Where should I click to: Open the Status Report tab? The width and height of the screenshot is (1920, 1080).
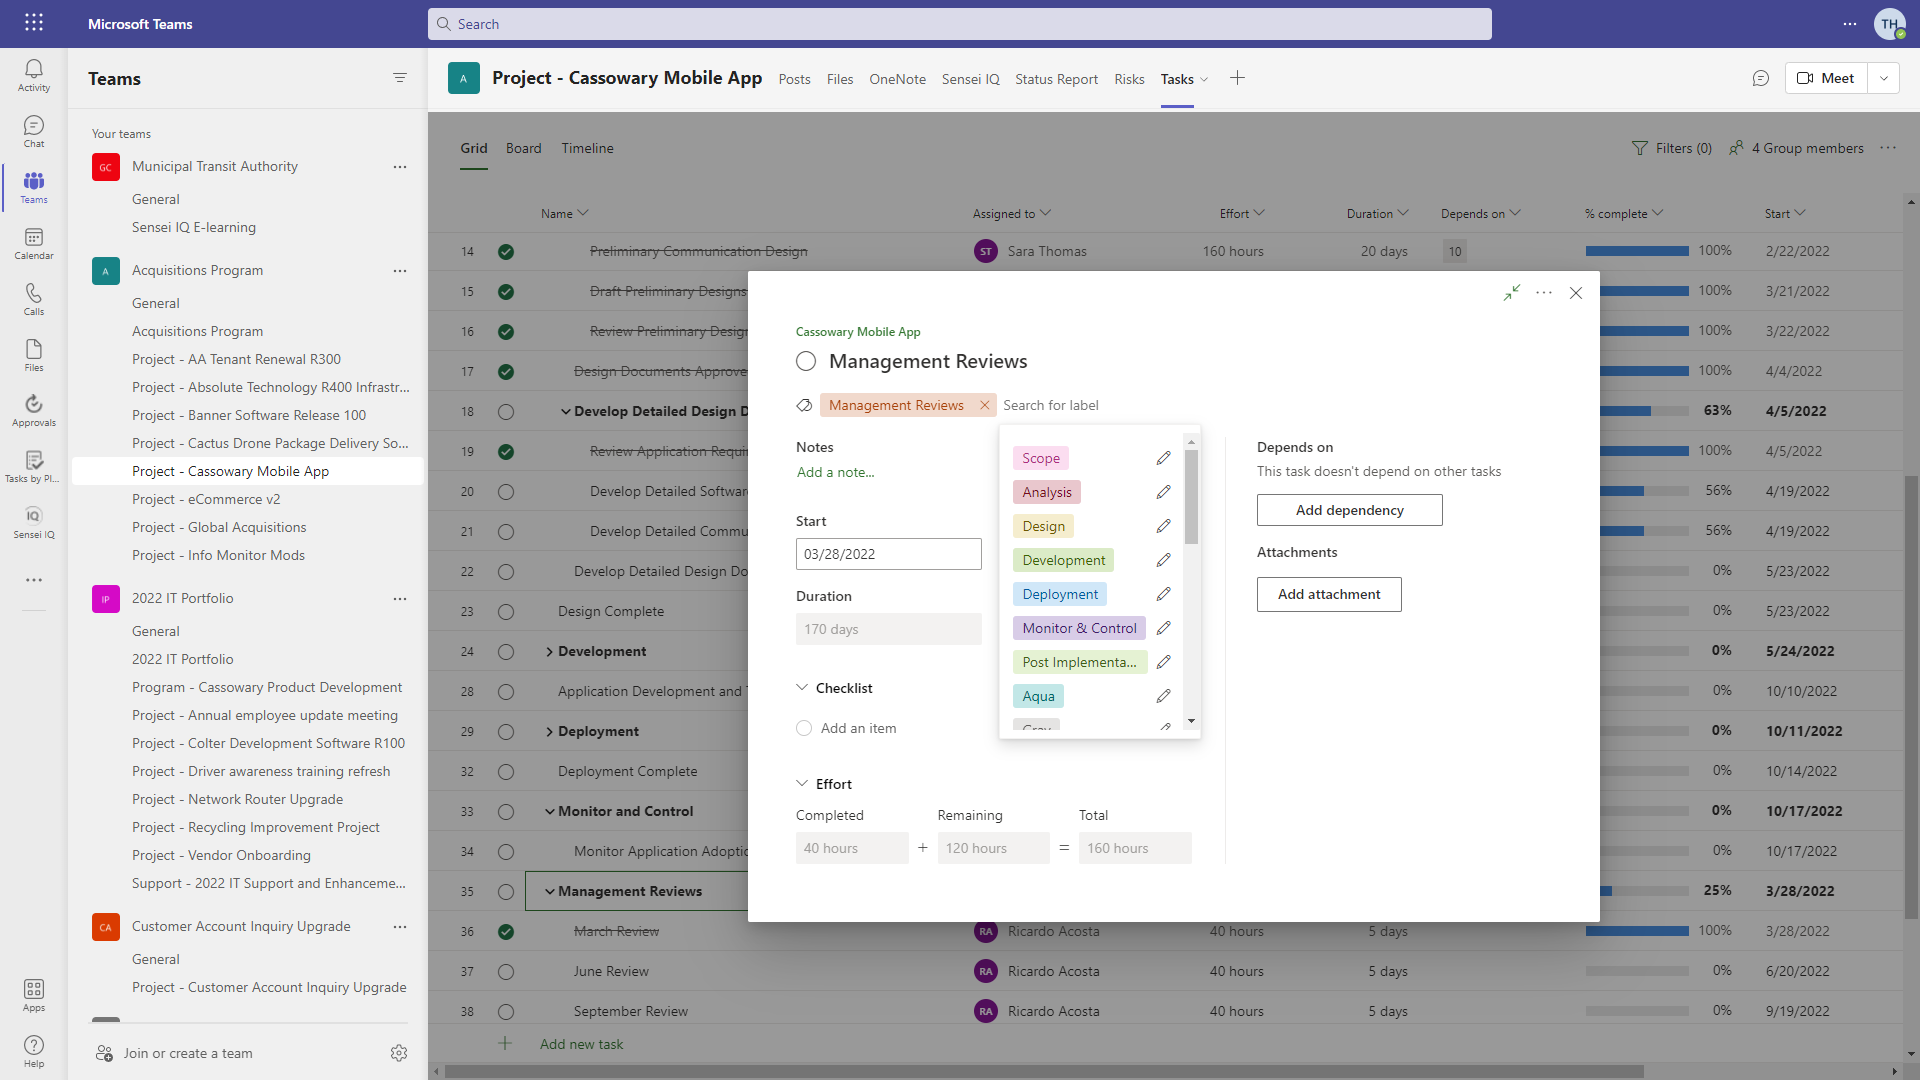tap(1056, 79)
